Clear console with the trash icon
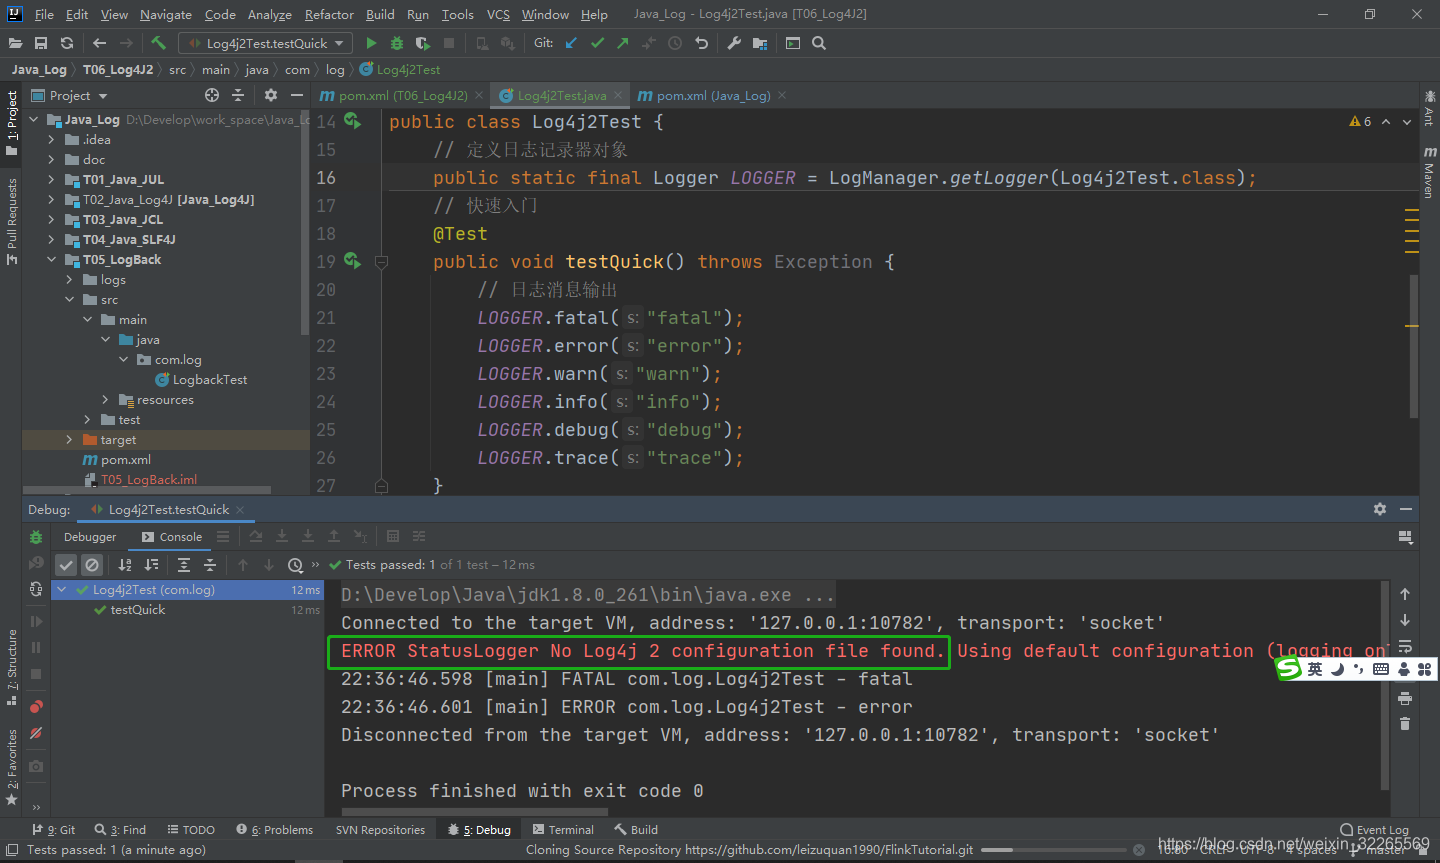 coord(1405,723)
